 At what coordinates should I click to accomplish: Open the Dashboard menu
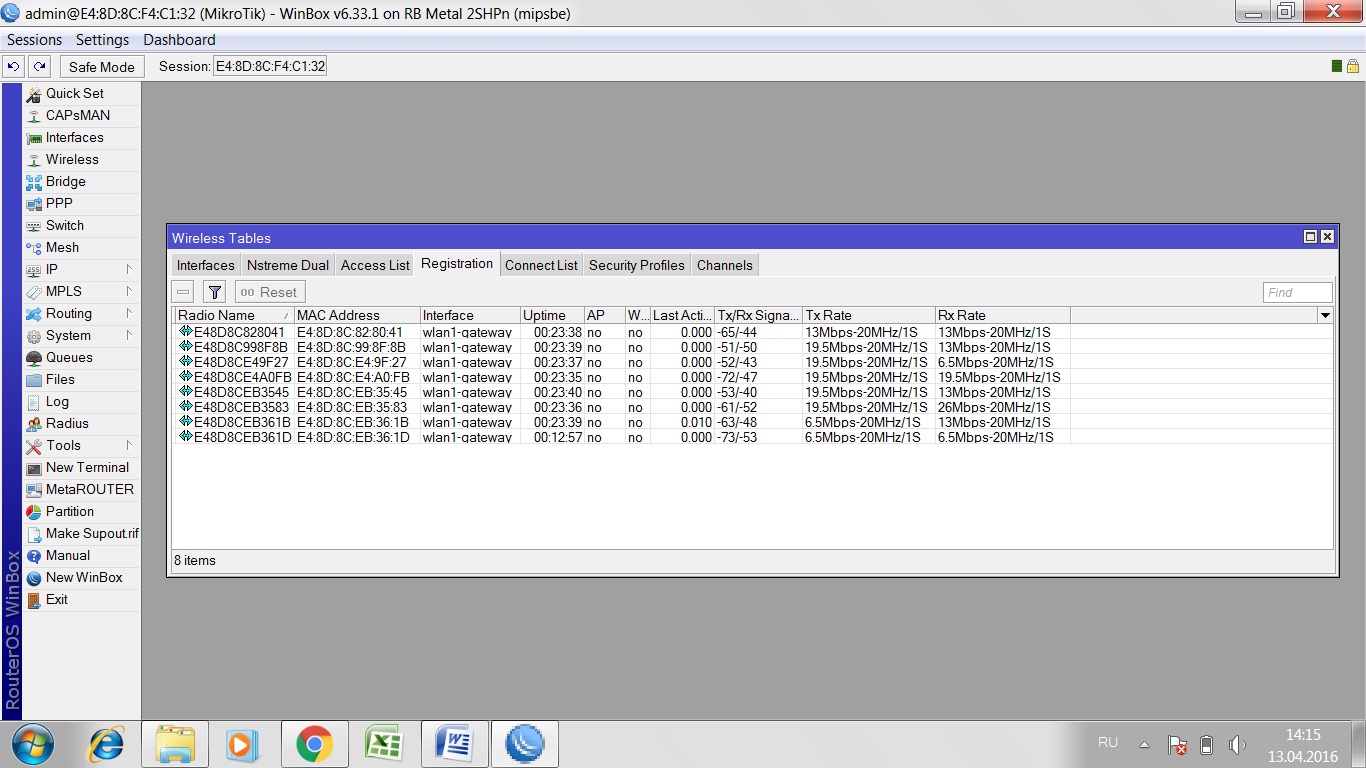[x=179, y=40]
